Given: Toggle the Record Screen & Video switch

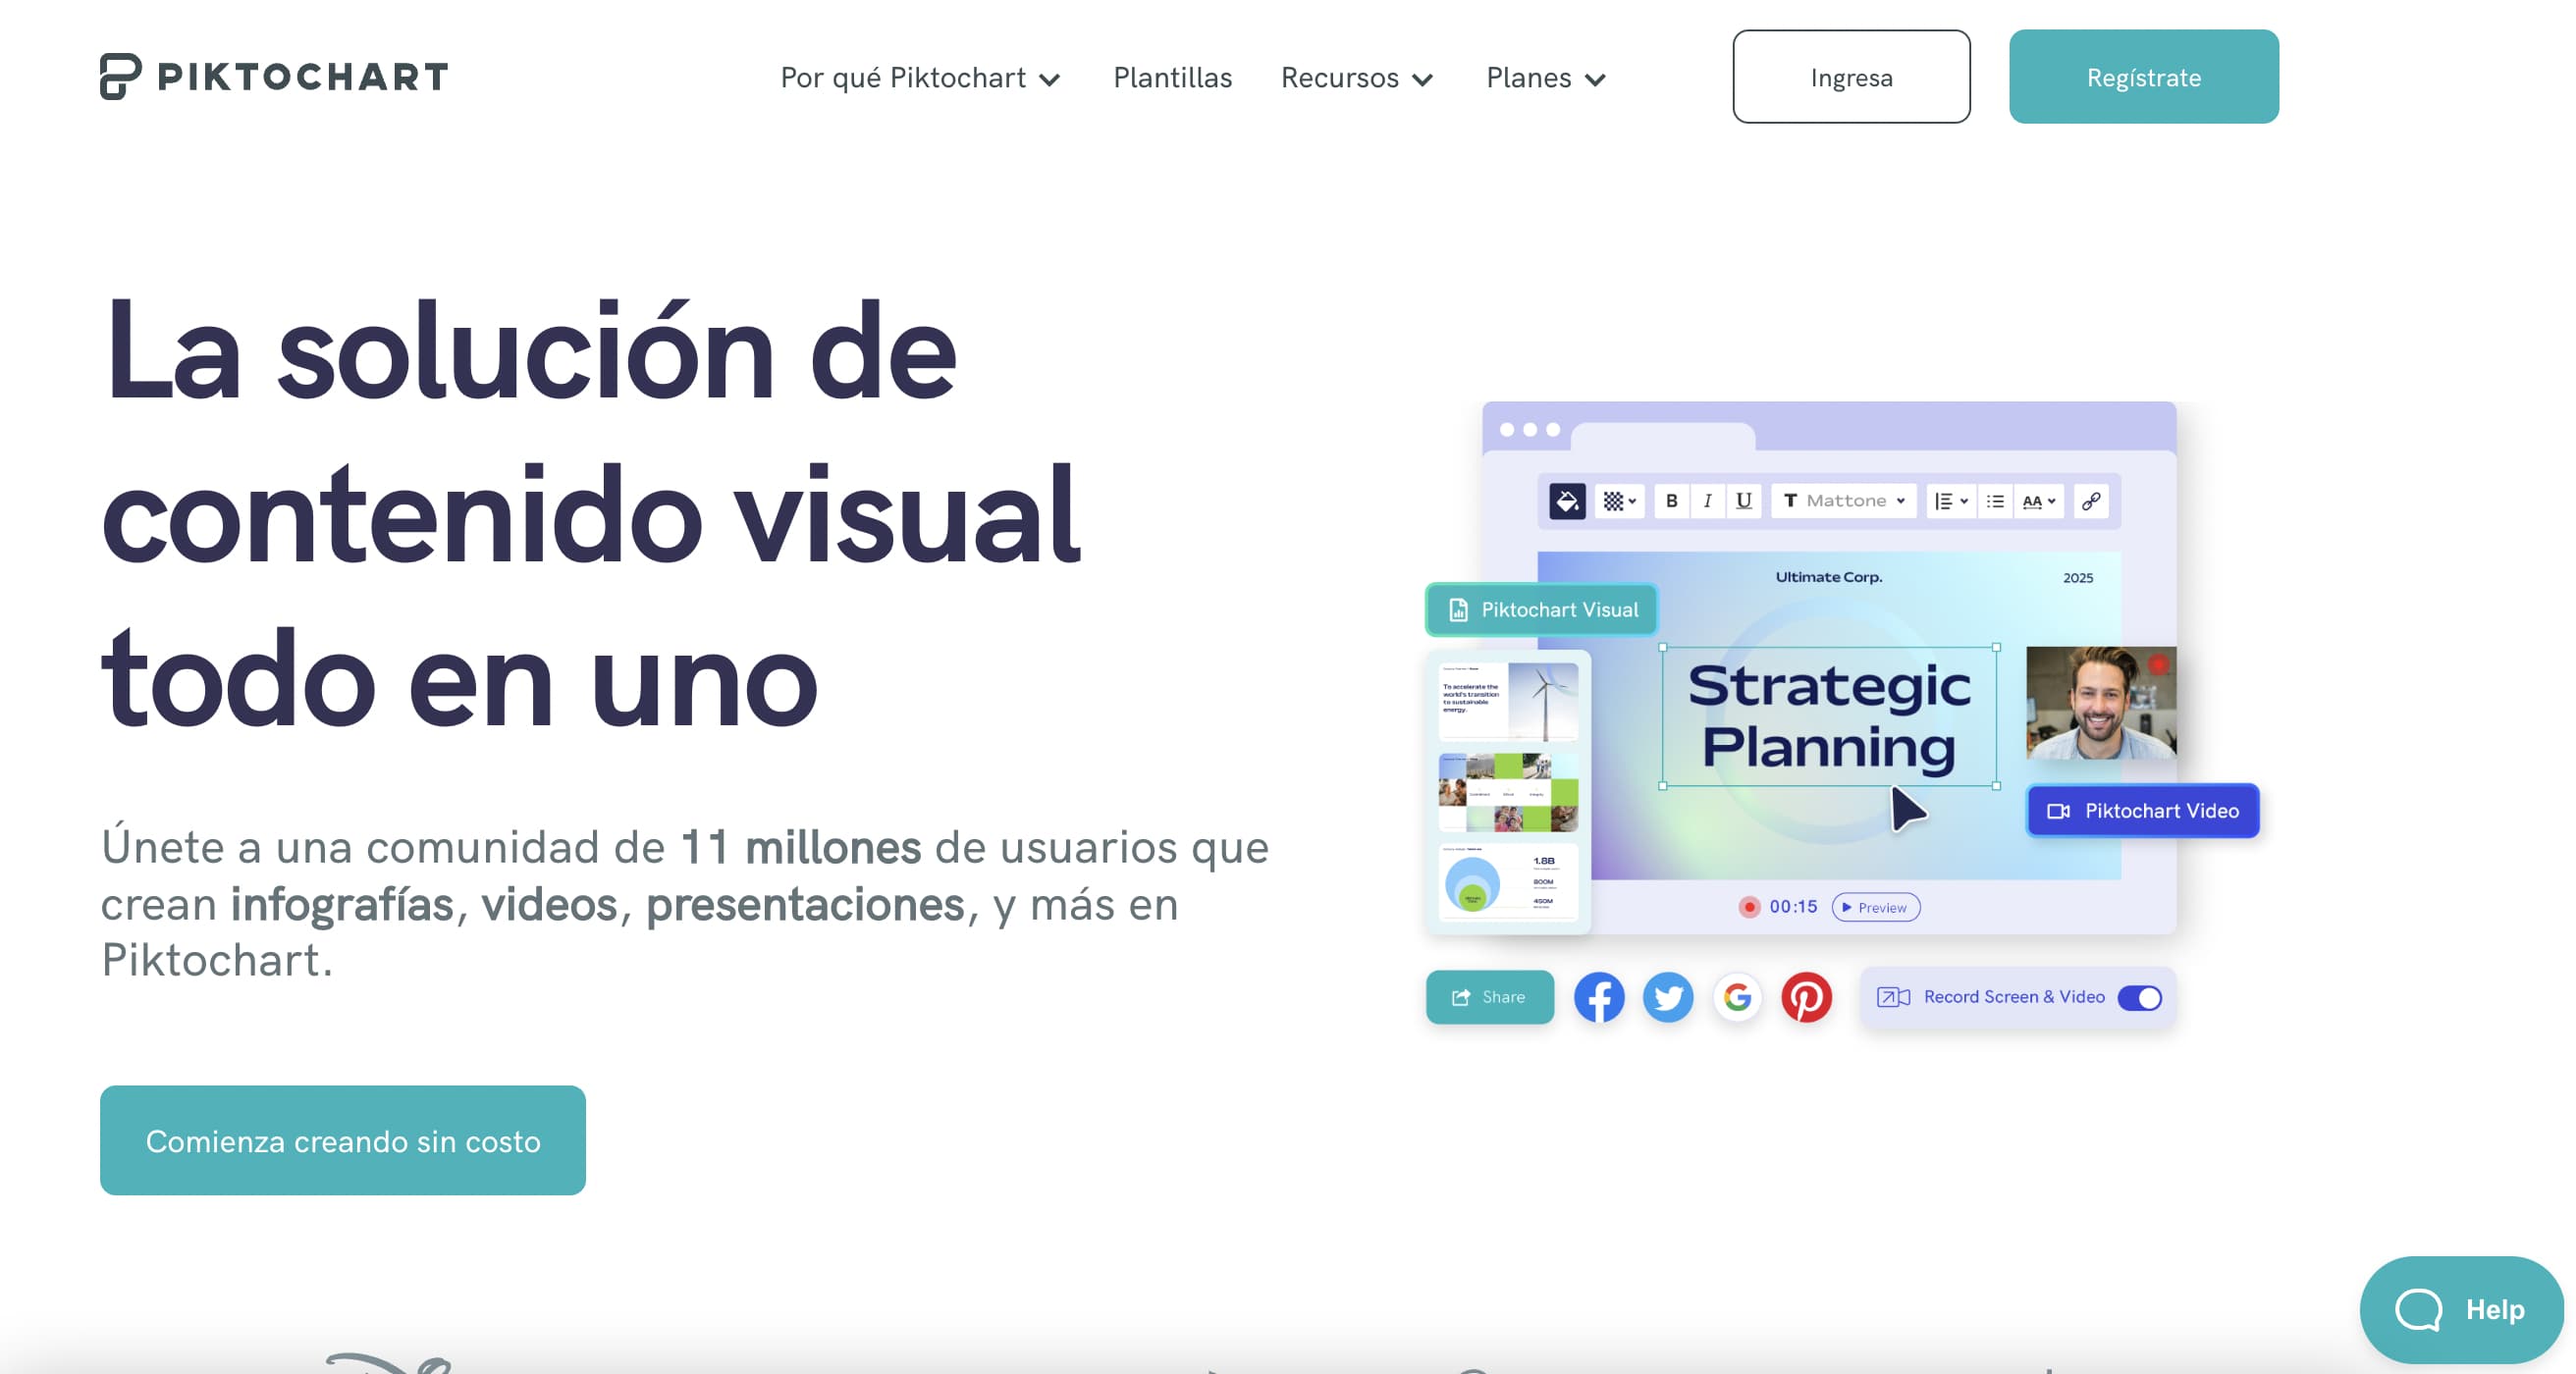Looking at the screenshot, I should [2139, 998].
